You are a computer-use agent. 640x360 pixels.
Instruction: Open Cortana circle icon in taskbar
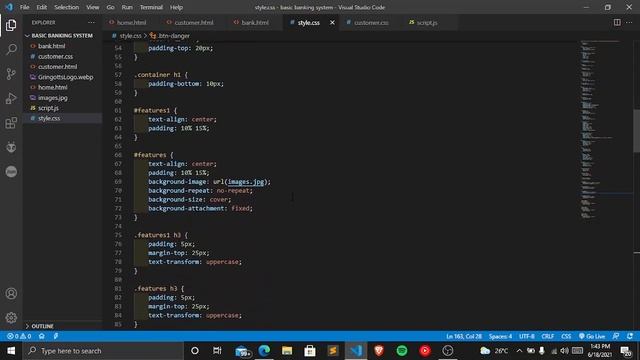(195, 351)
